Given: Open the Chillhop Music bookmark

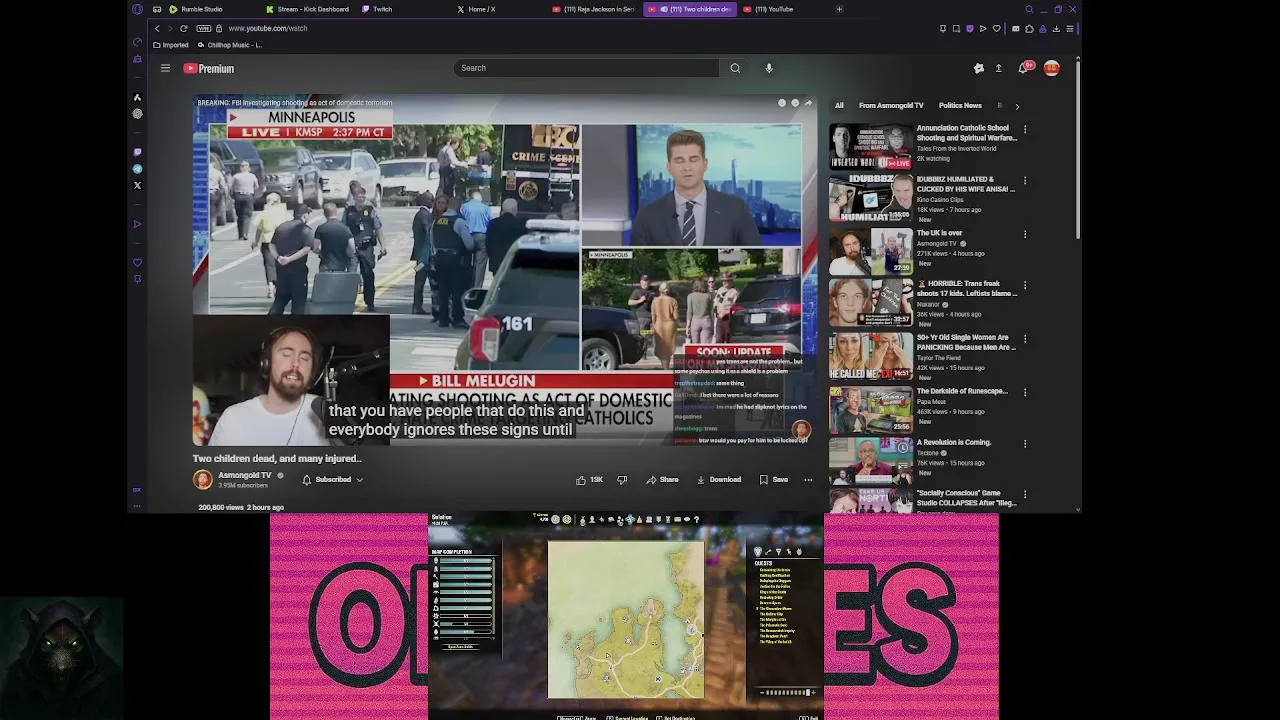Looking at the screenshot, I should 230,45.
